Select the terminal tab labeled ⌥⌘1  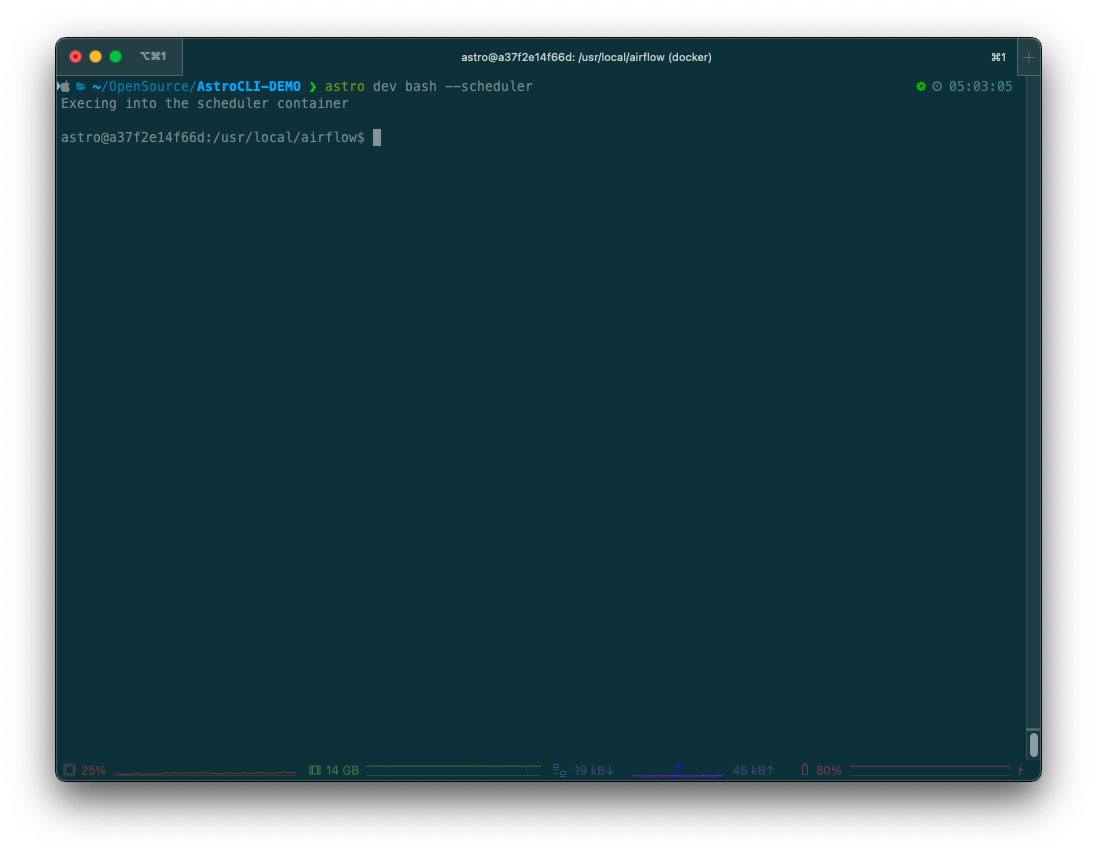pyautogui.click(x=153, y=56)
